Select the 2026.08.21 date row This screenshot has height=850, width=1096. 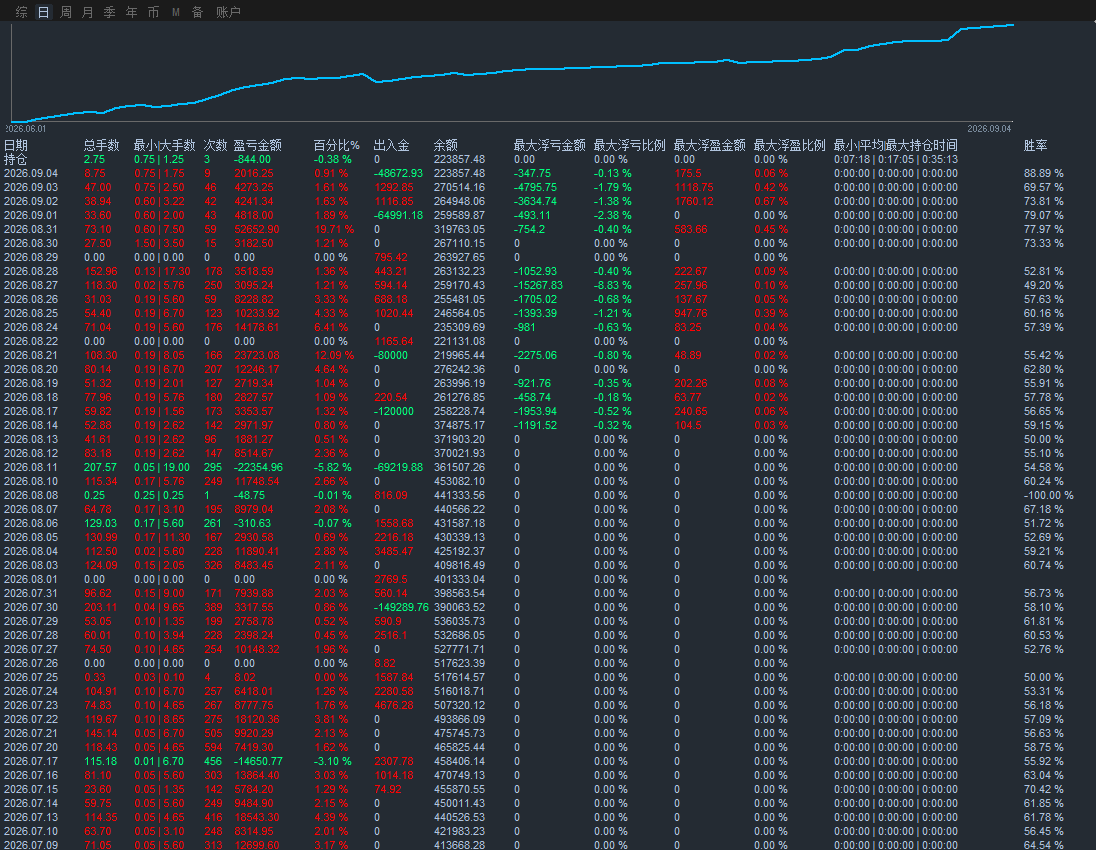click(31, 355)
